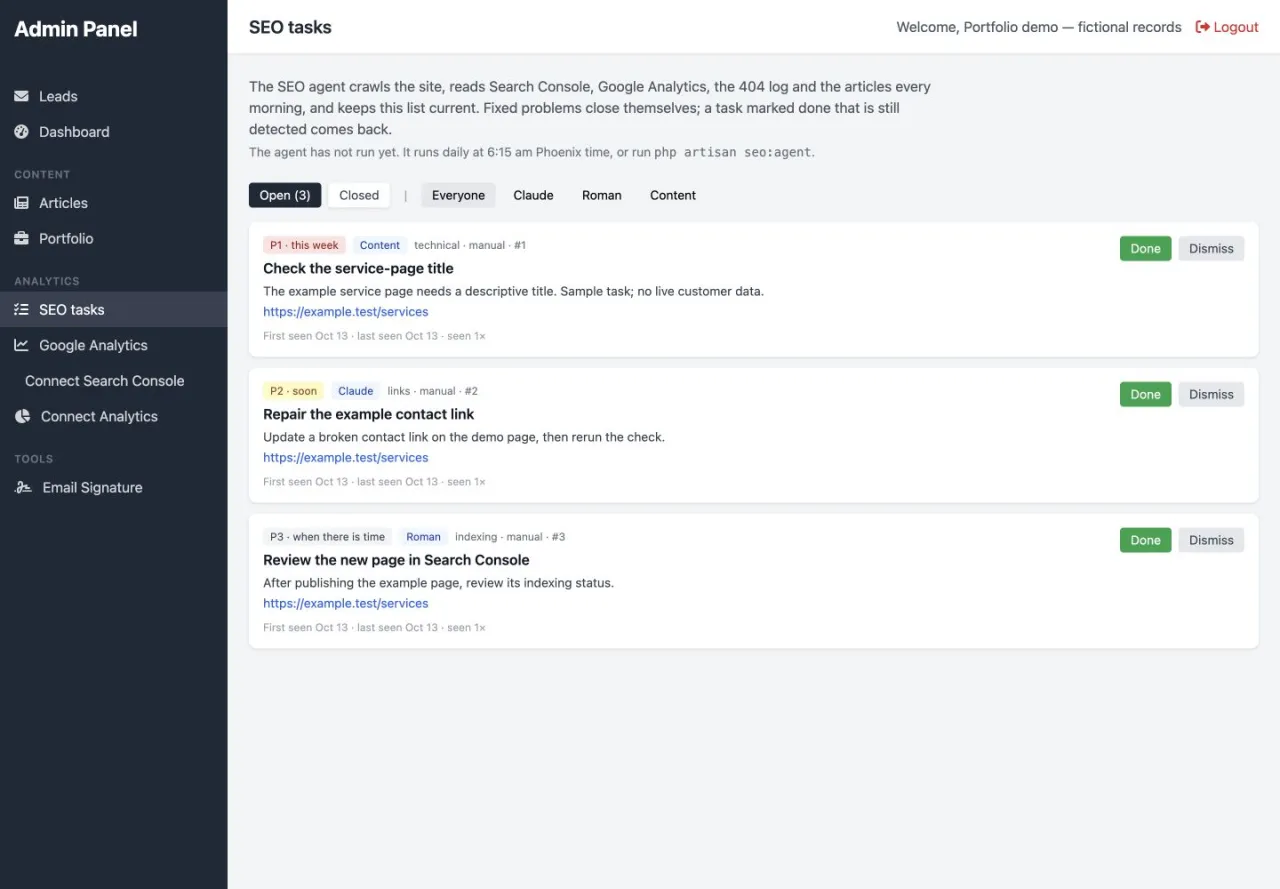Screen dimensions: 1280x889
Task: Click the Connect Analytics pie chart icon
Action: [22, 416]
